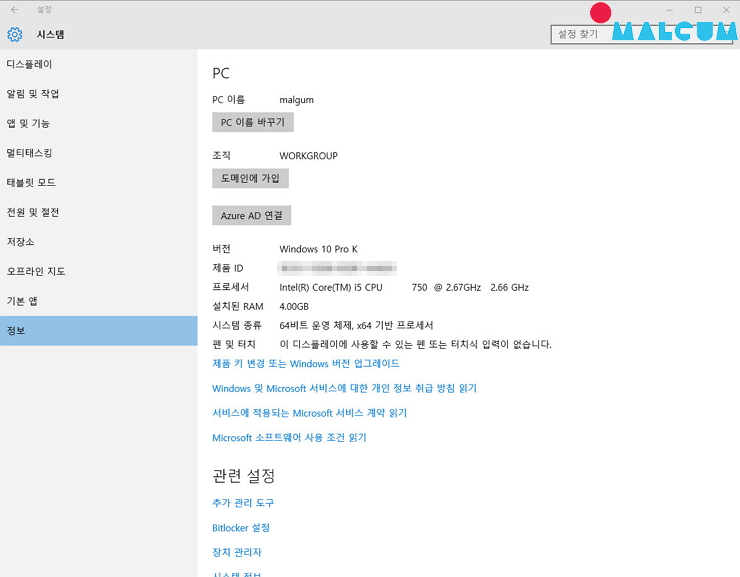Viewport: 740px width, 577px height.
Task: Click the 펜 및 터치 description text
Action: point(415,344)
